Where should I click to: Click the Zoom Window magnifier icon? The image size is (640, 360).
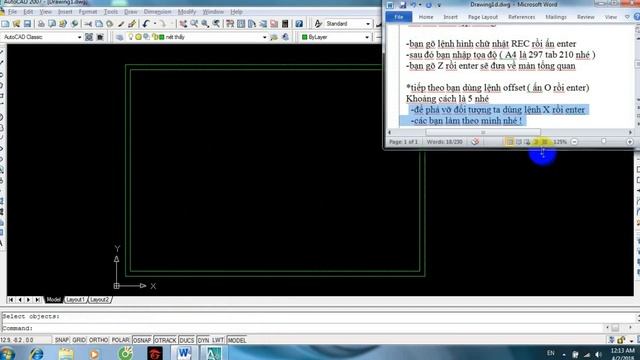[x=205, y=24]
